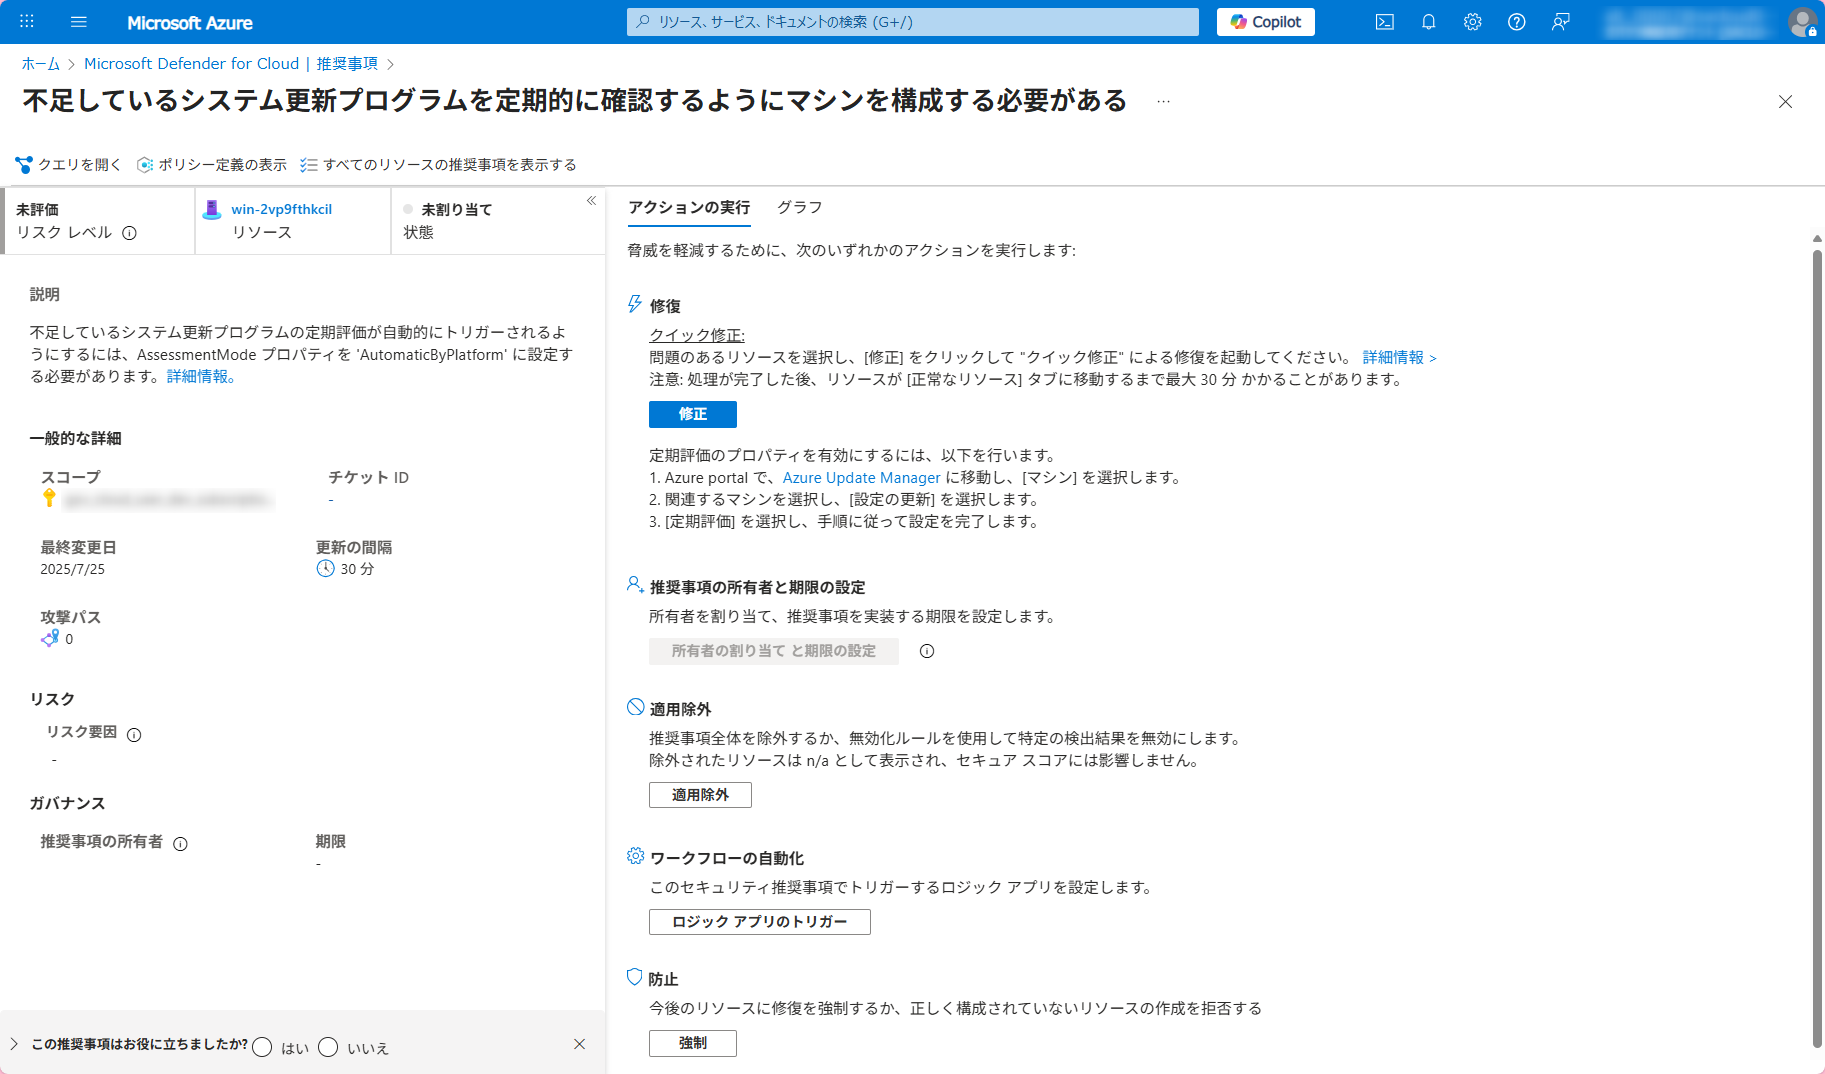Send feedback via the megaphone icon
1825x1074 pixels.
(1561, 21)
